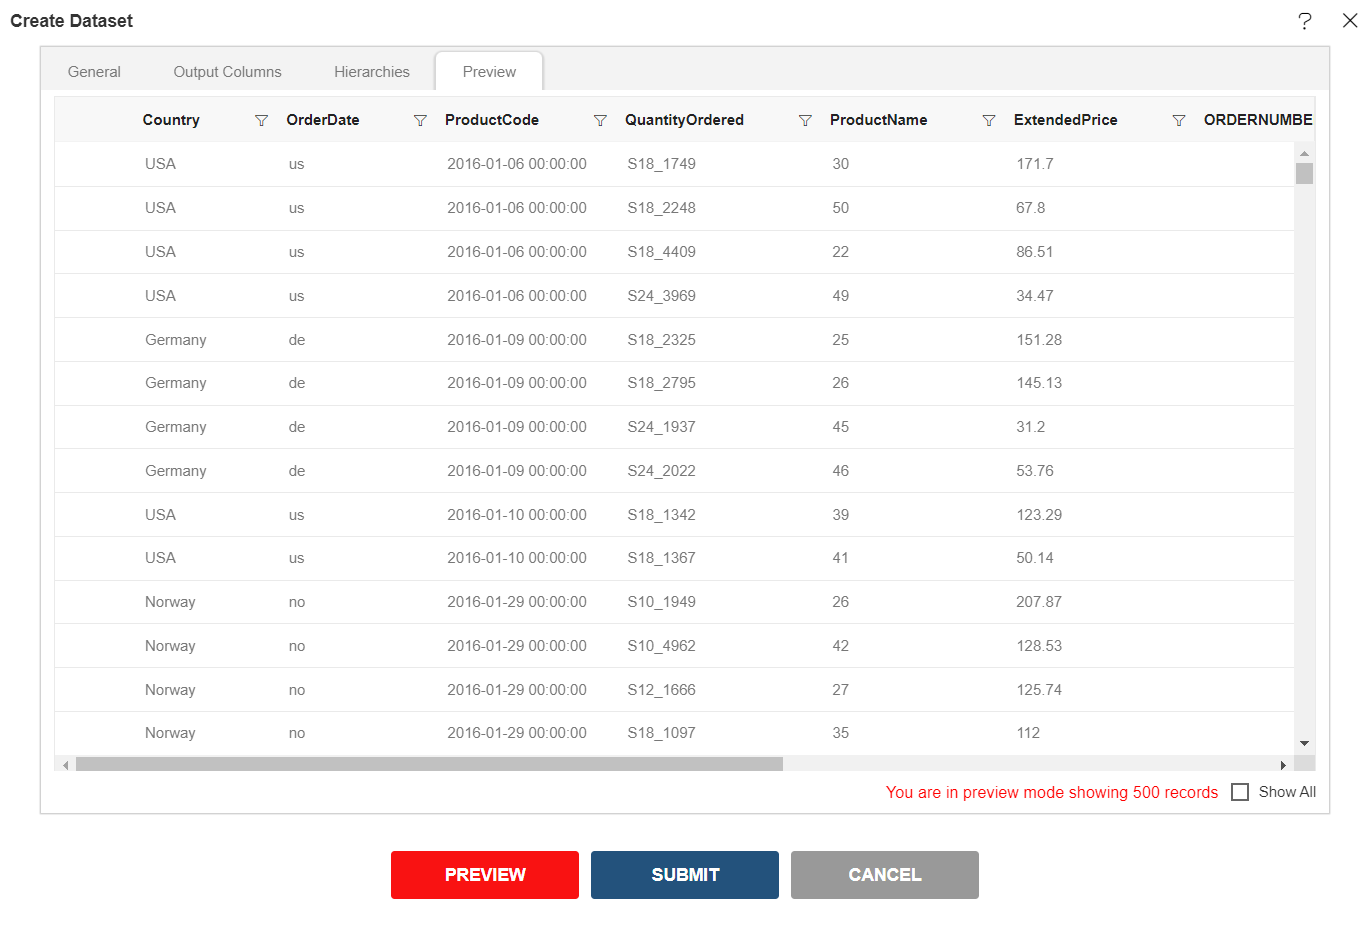Sort by the ExtendedPrice column header
This screenshot has width=1371, height=936.
click(x=1065, y=120)
